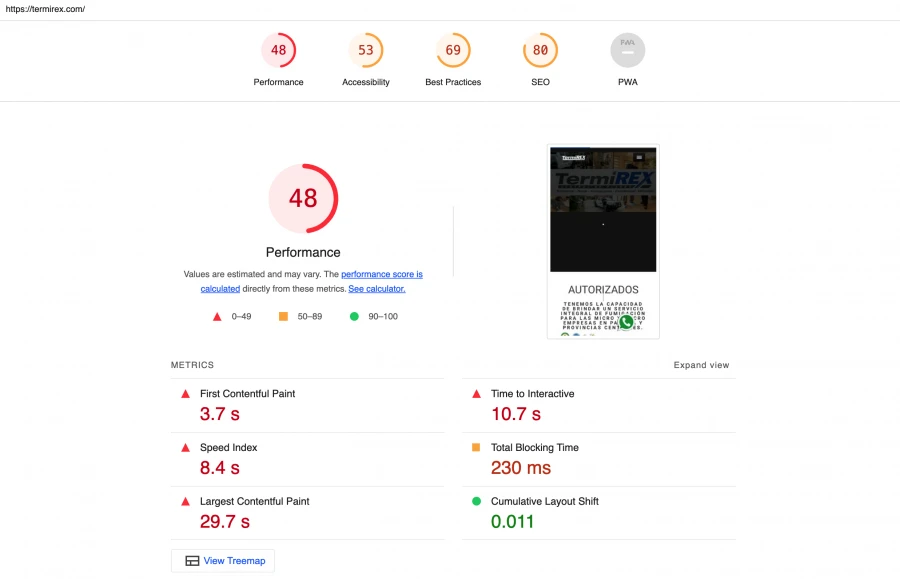Screen dimensions: 900x579
Task: Click the METRICS section heading
Action: [x=192, y=365]
